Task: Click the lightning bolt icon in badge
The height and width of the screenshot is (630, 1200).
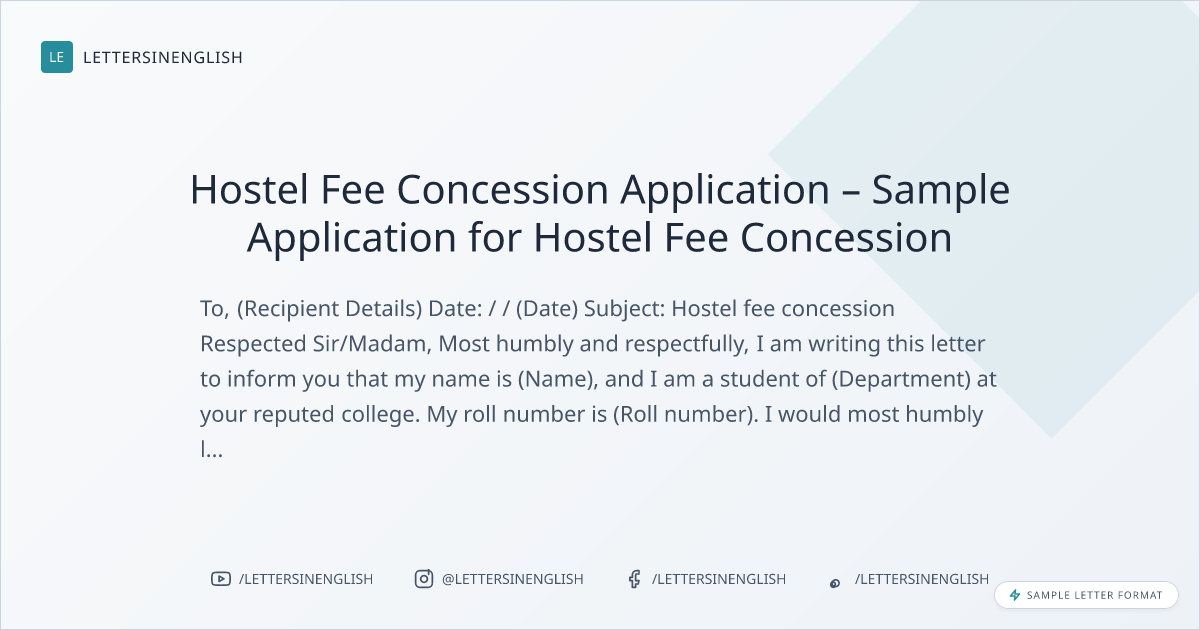Action: pos(1015,595)
